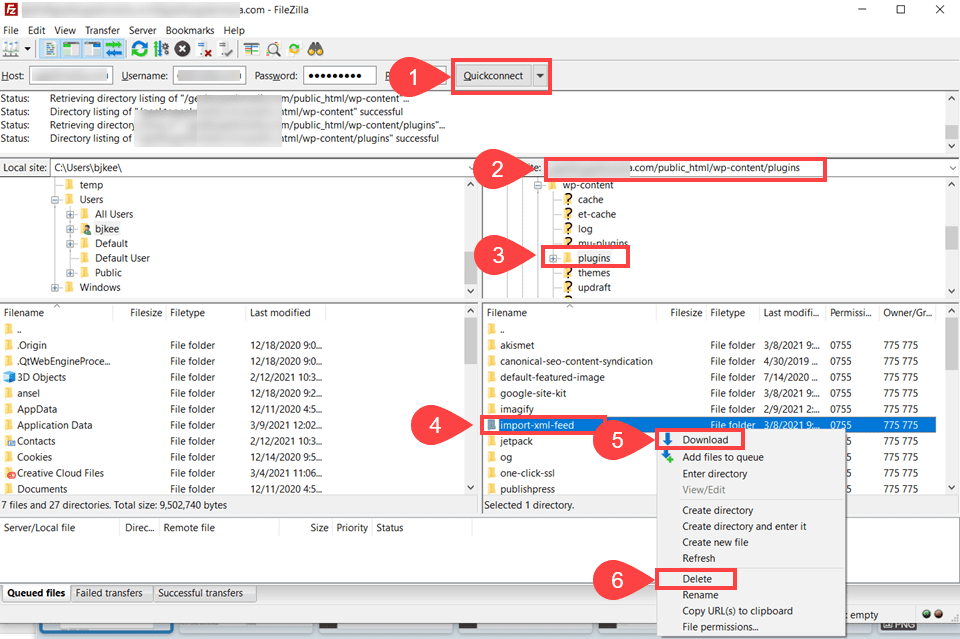Open the Bookmarks menu
960x639 pixels.
tap(189, 30)
